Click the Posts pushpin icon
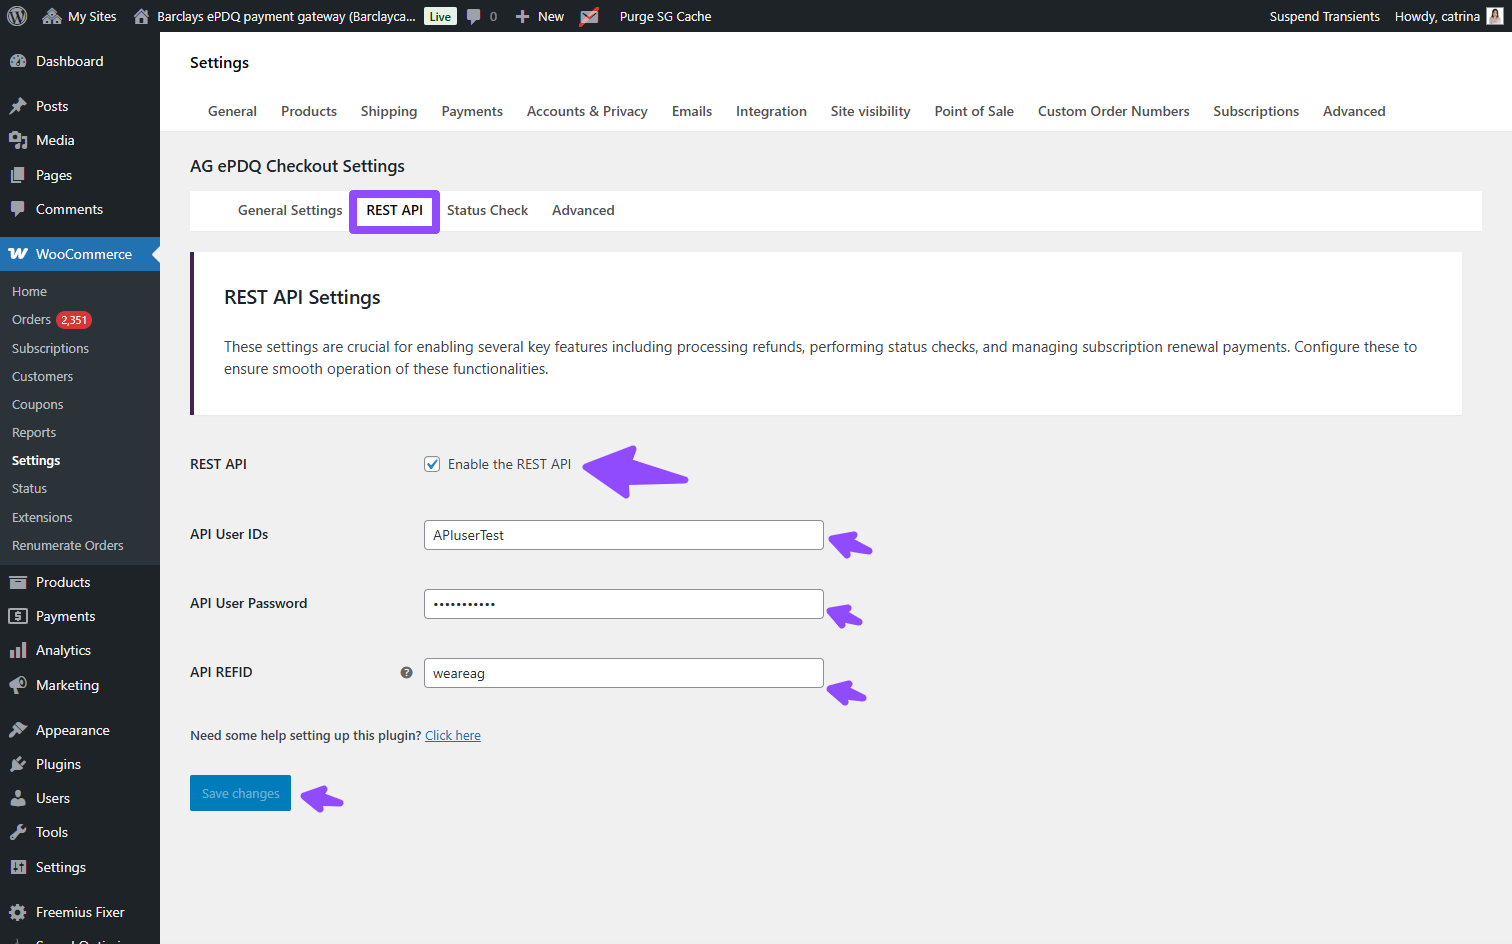 pyautogui.click(x=18, y=106)
